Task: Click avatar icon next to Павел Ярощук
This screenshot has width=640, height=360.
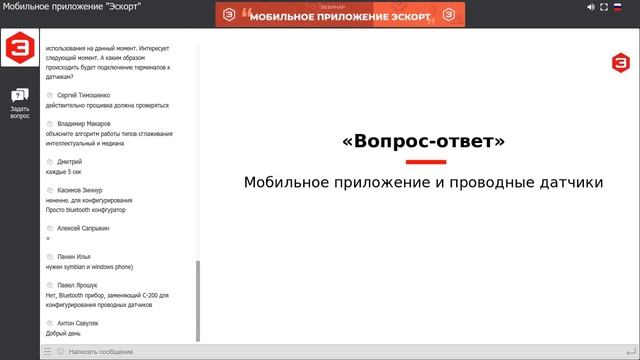Action: [x=50, y=285]
